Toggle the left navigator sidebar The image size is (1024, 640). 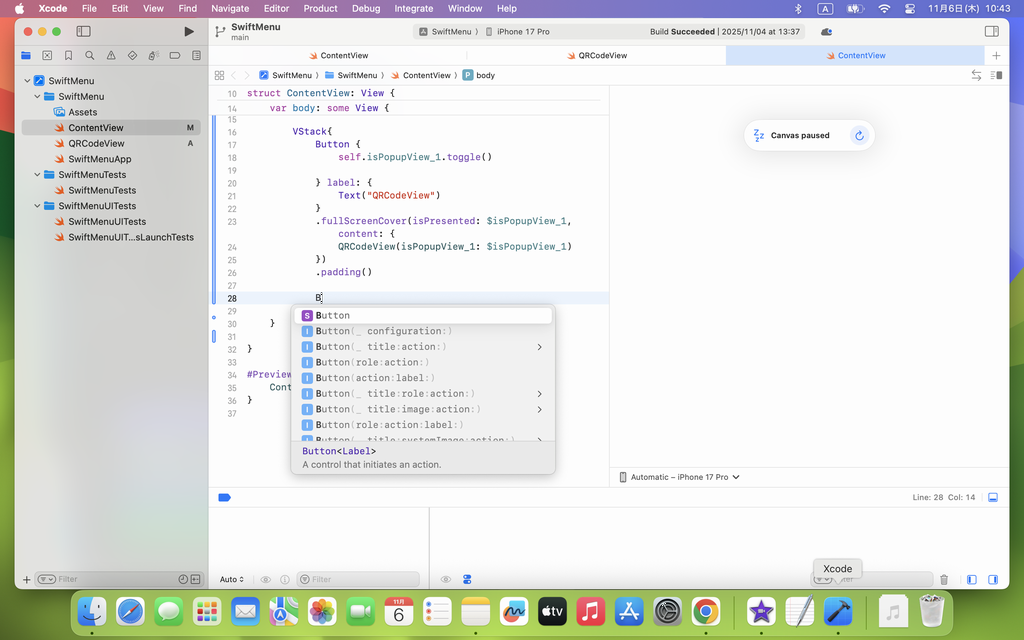pyautogui.click(x=85, y=32)
